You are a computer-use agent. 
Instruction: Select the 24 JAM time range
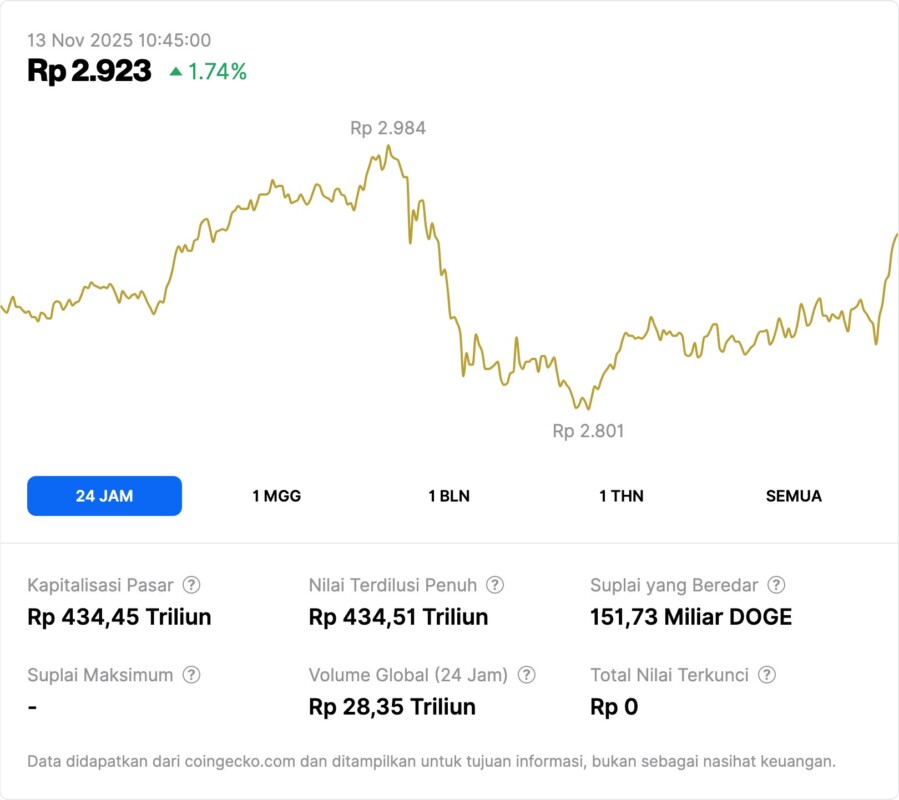coord(104,496)
